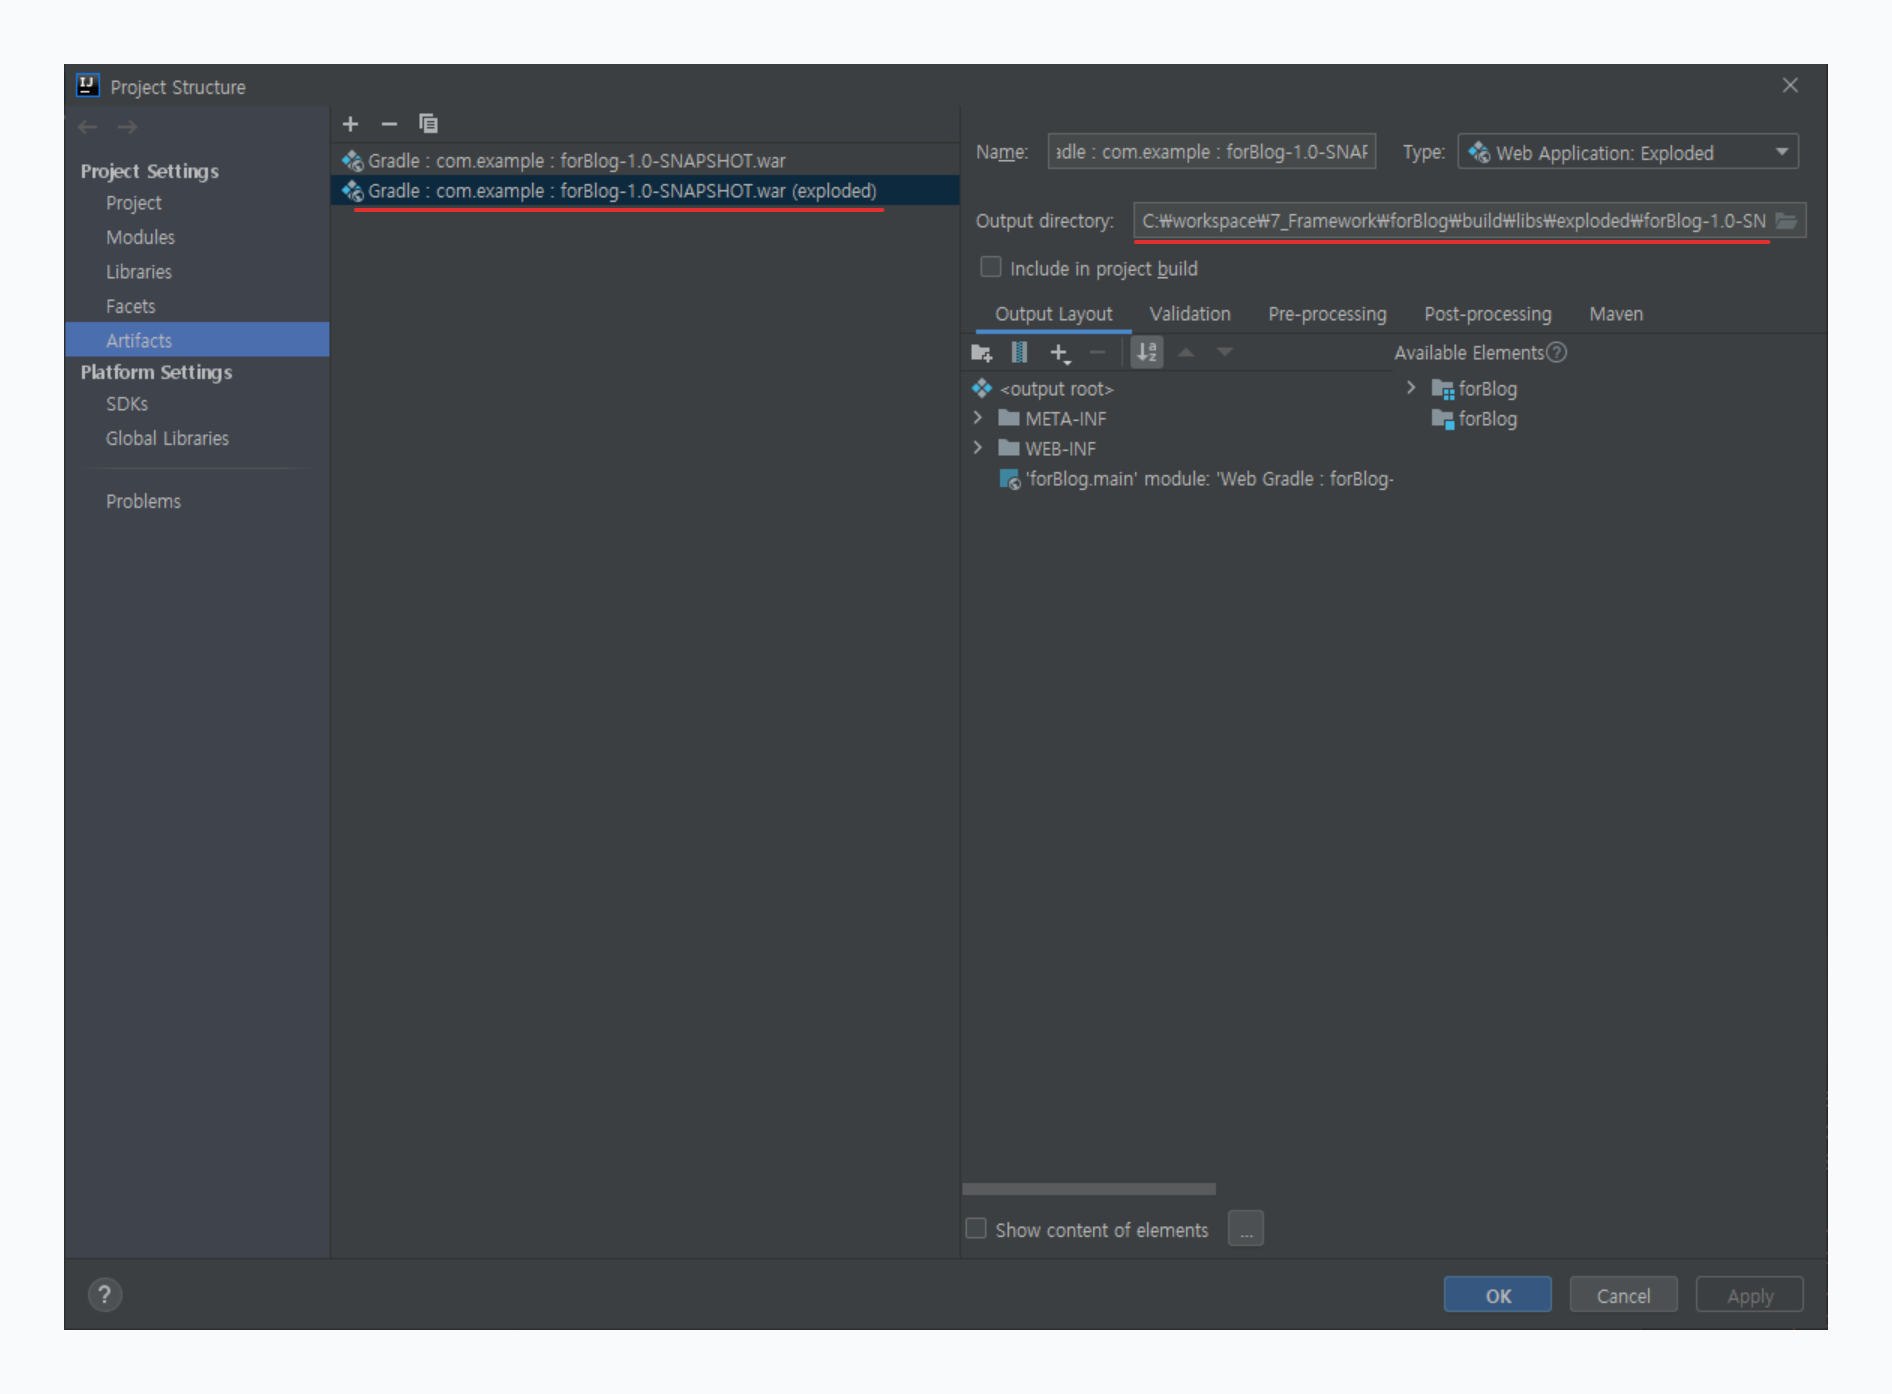
Task: Add copy of element in layout toolbar
Action: coord(1059,353)
